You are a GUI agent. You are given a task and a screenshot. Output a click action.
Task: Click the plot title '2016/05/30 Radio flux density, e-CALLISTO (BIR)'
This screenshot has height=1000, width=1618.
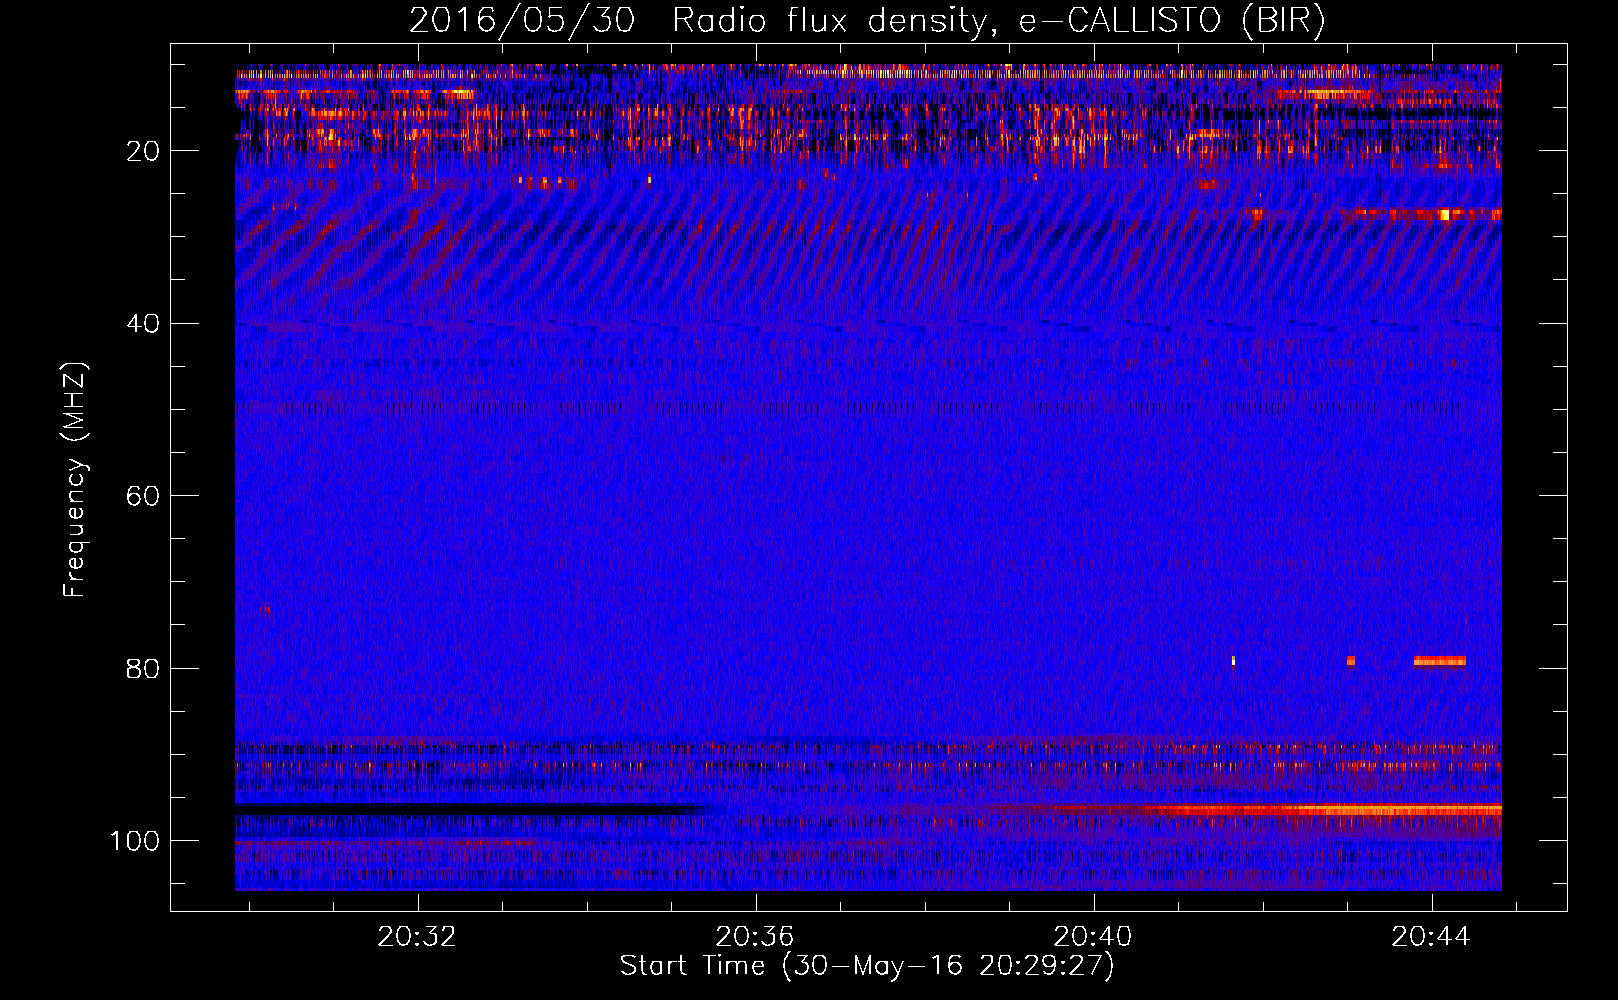(867, 20)
